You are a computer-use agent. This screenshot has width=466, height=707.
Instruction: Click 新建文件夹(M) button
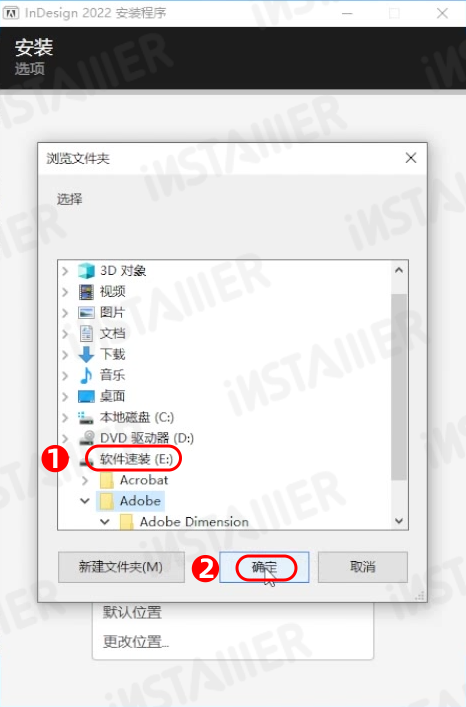pyautogui.click(x=121, y=567)
